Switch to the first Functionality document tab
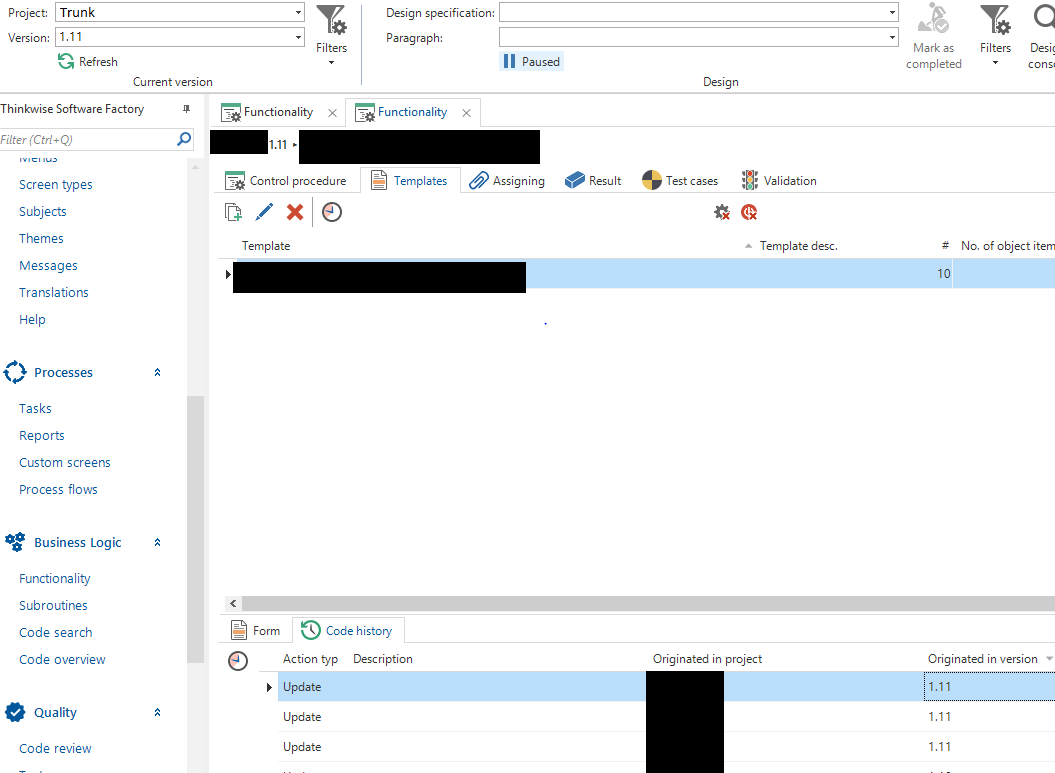This screenshot has width=1055, height=773. [x=278, y=112]
